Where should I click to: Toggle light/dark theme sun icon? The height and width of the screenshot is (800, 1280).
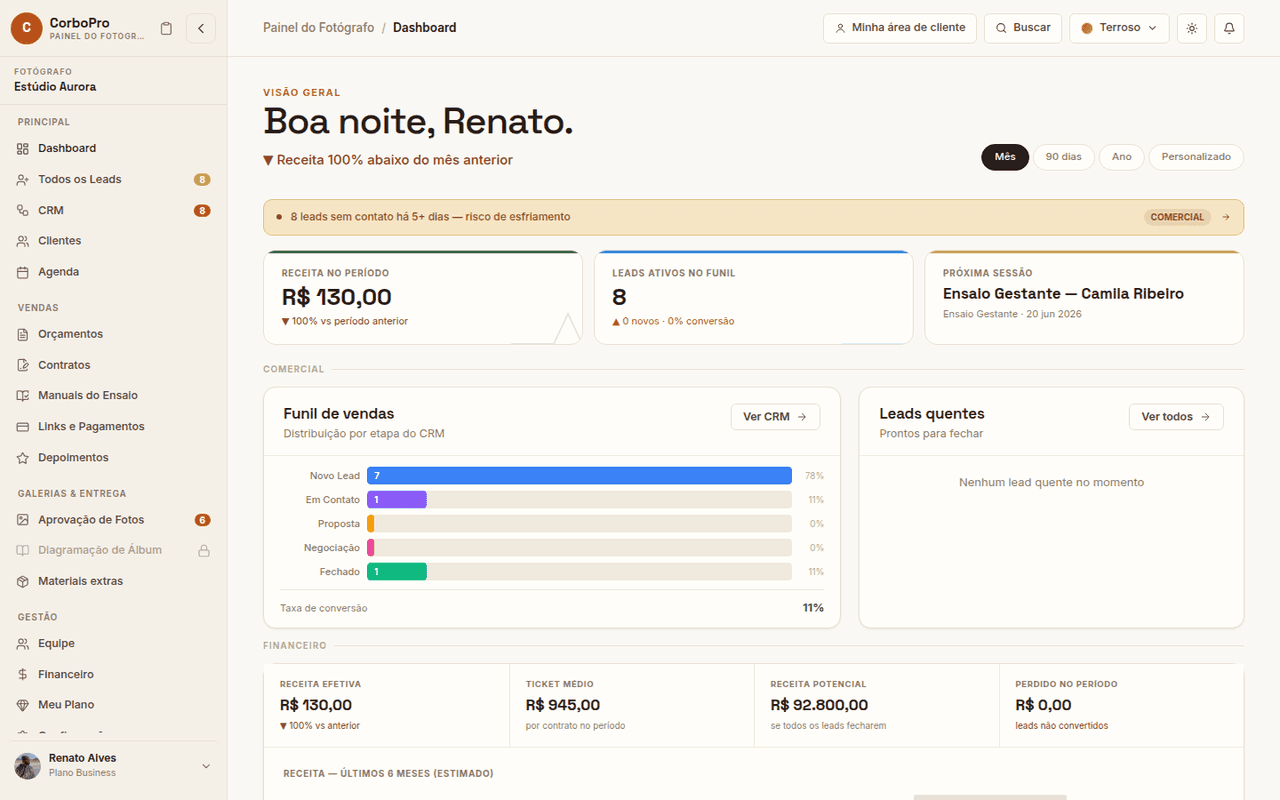1192,28
